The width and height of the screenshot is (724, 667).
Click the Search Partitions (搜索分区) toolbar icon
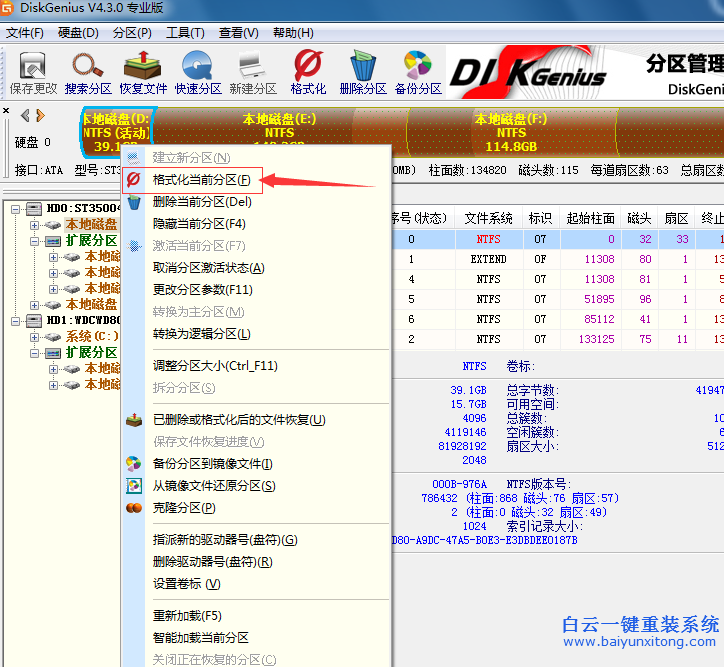pyautogui.click(x=88, y=72)
